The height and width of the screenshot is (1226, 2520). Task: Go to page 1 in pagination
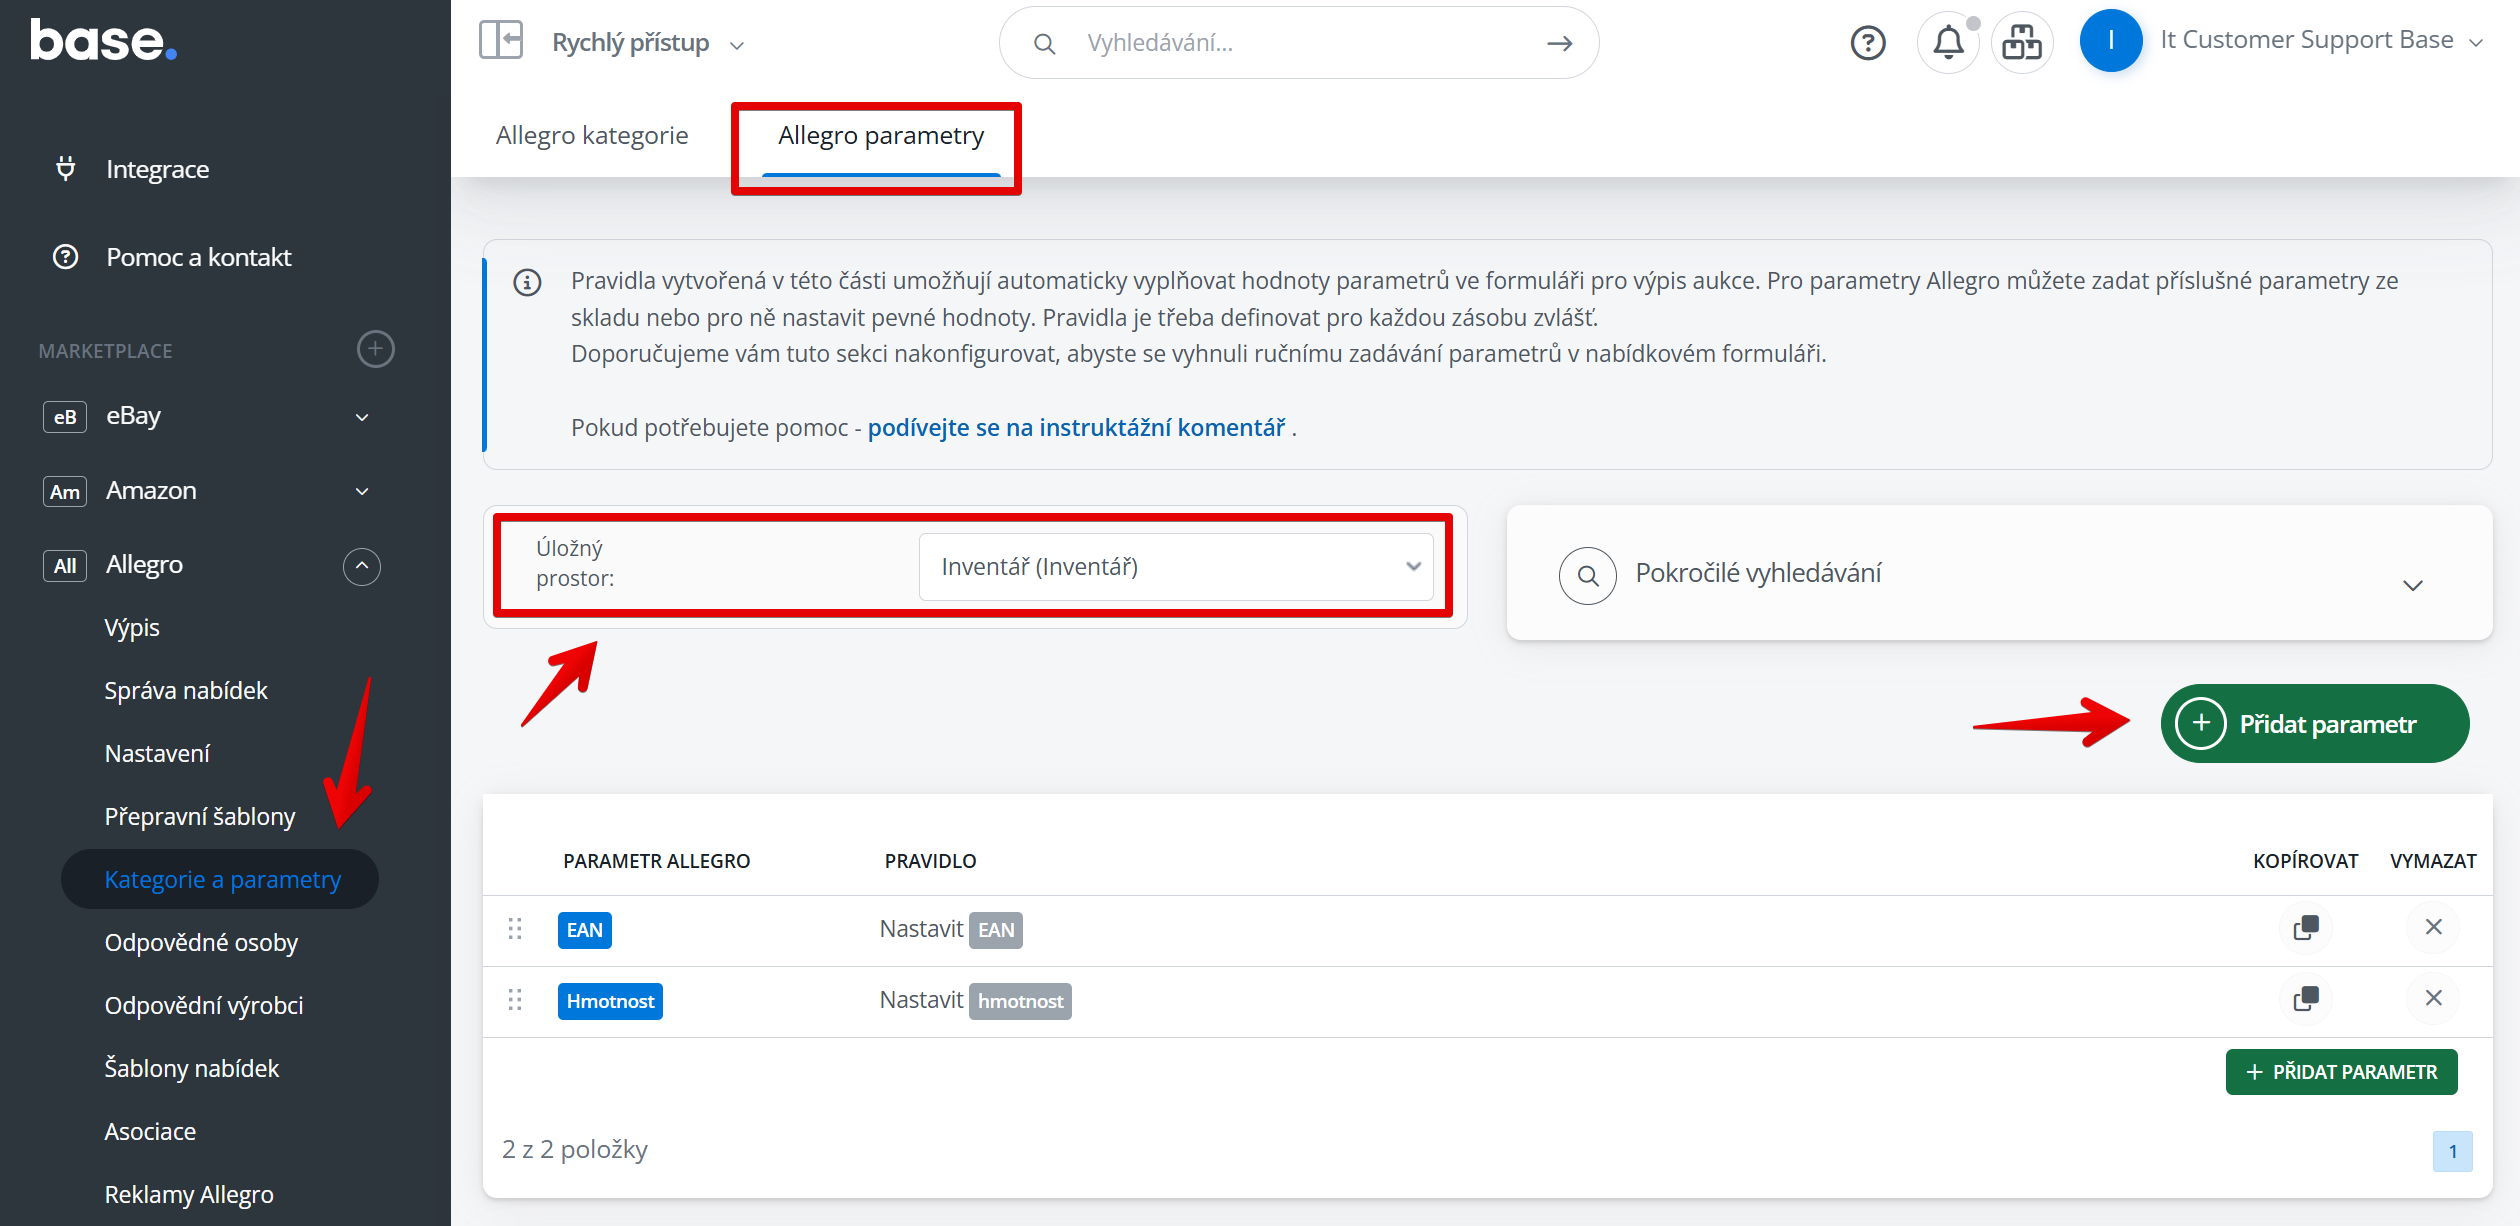tap(2453, 1152)
